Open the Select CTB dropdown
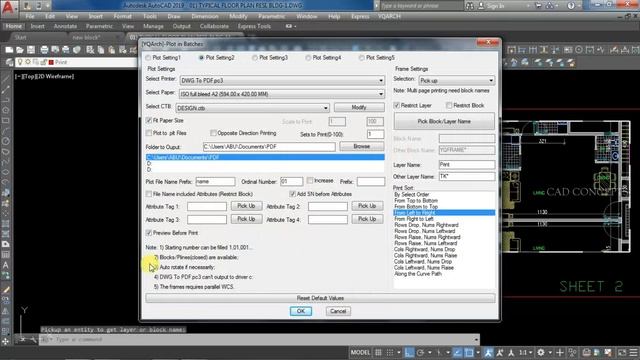 coord(252,108)
